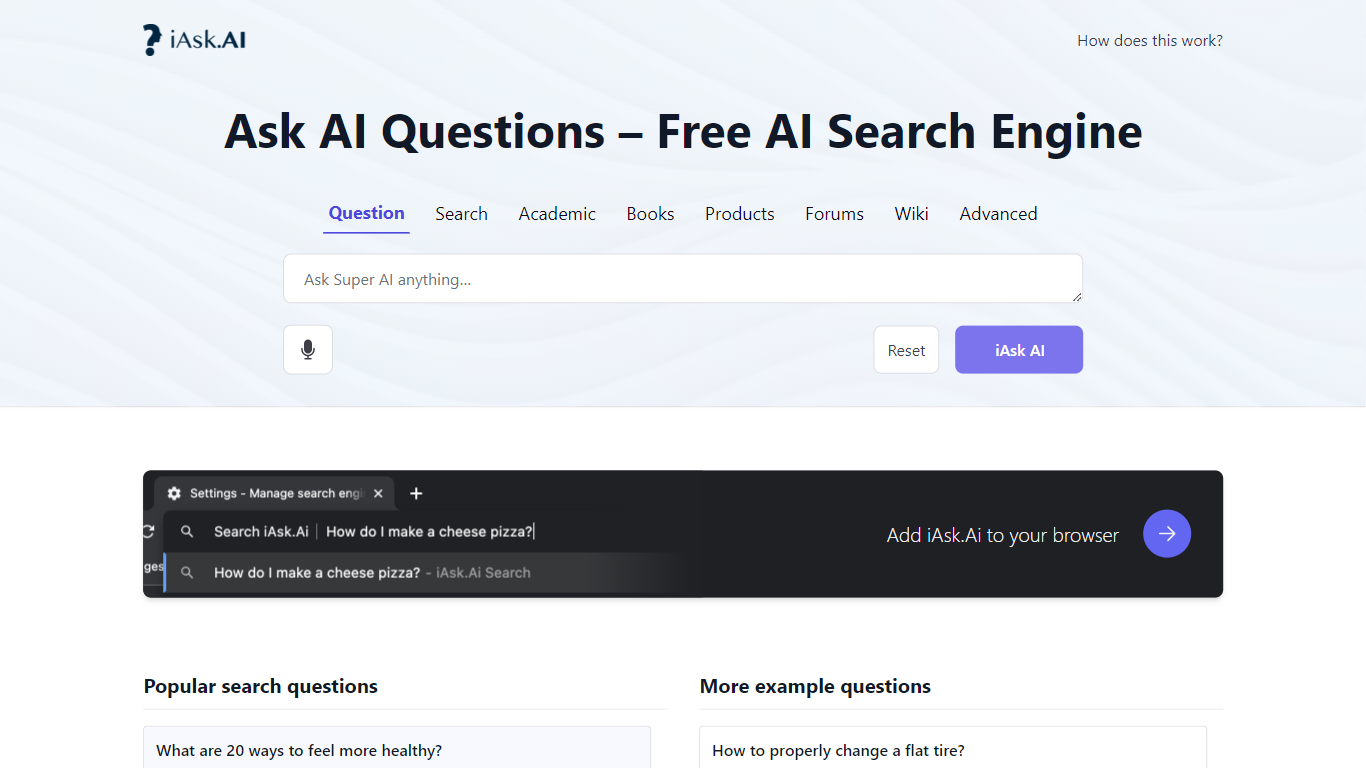The image size is (1366, 768).
Task: Open the Books tab
Action: point(650,214)
